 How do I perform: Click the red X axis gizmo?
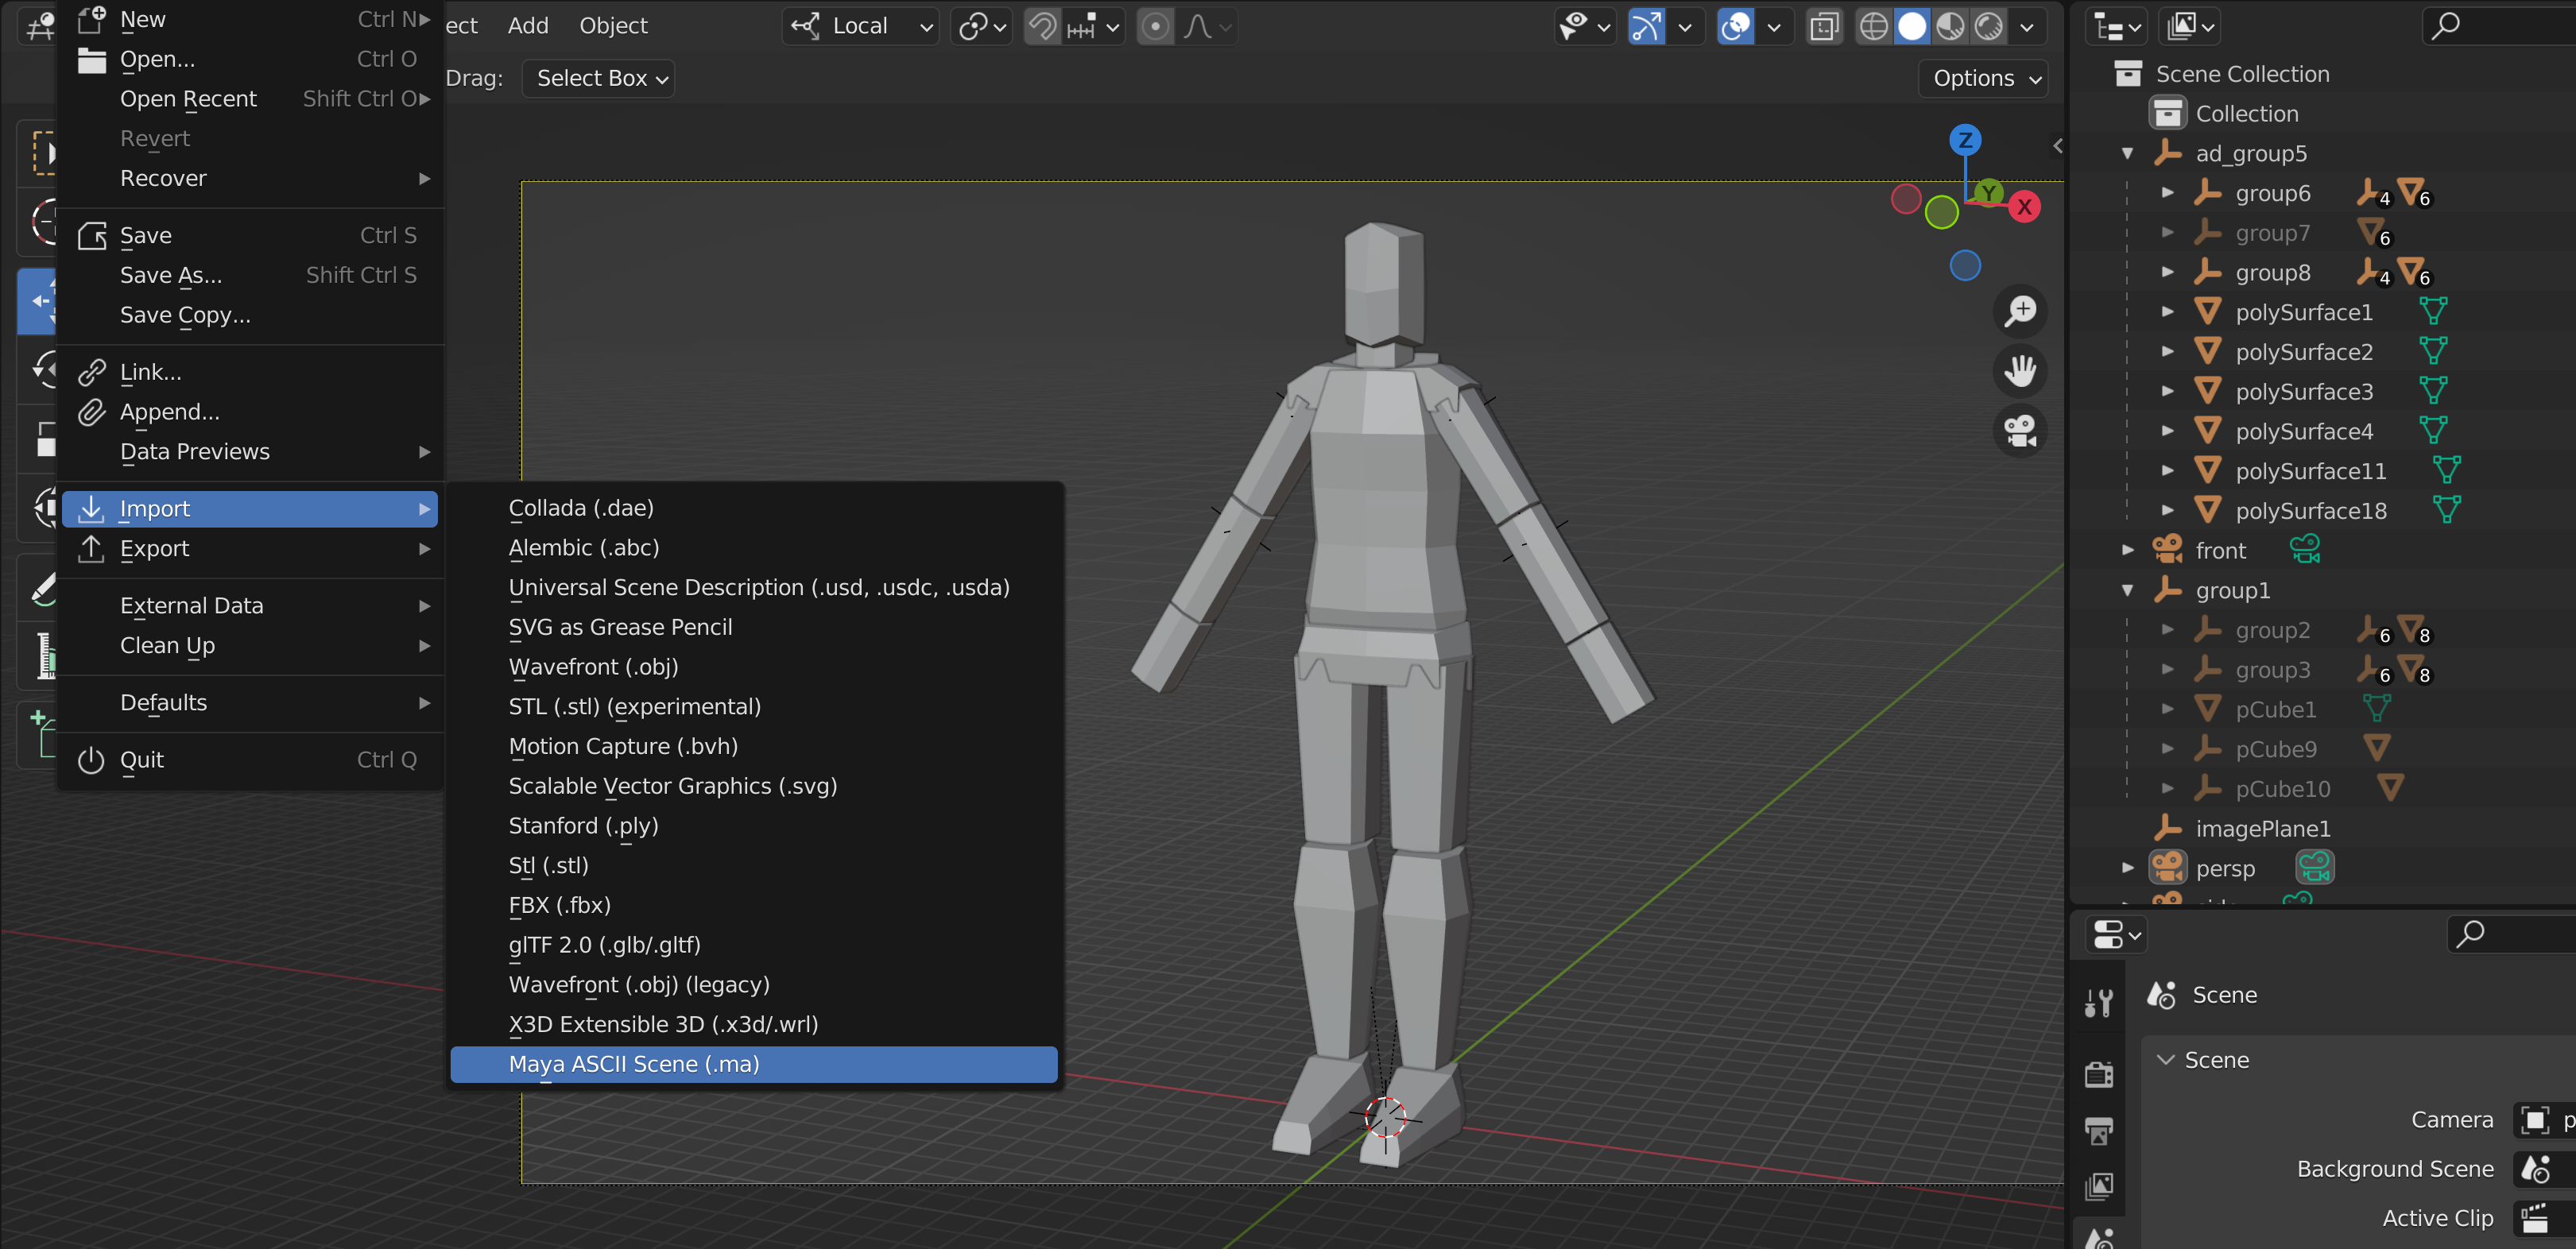point(2024,207)
